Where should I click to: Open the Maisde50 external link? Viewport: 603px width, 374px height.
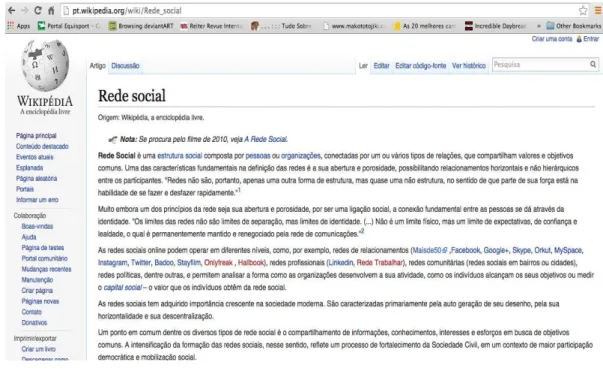tap(430, 250)
